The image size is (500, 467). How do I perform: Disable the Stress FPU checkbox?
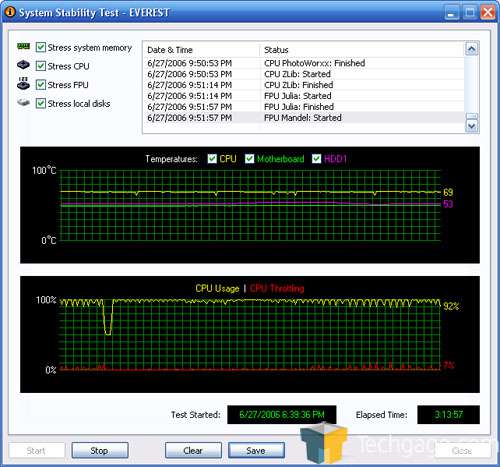coord(41,85)
